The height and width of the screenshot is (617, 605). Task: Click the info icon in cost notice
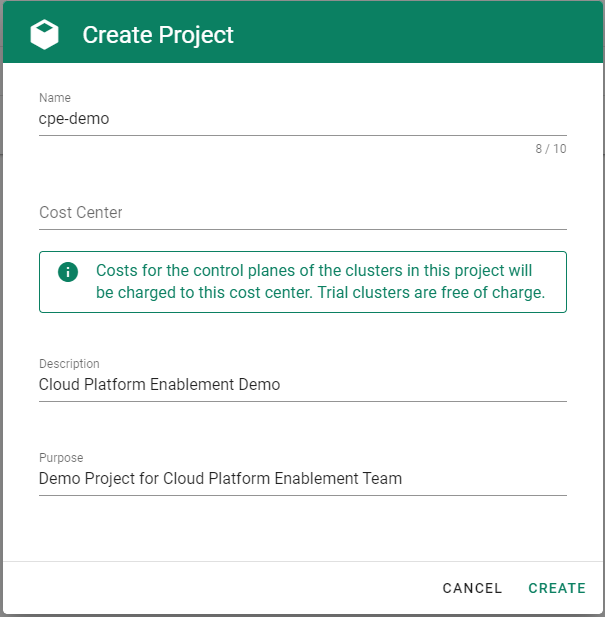click(x=68, y=272)
